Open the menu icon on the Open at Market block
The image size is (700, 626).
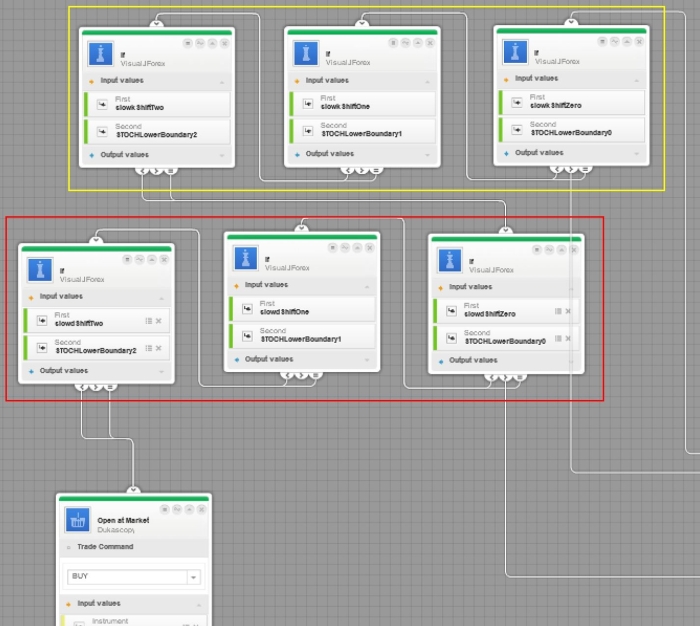coord(165,509)
